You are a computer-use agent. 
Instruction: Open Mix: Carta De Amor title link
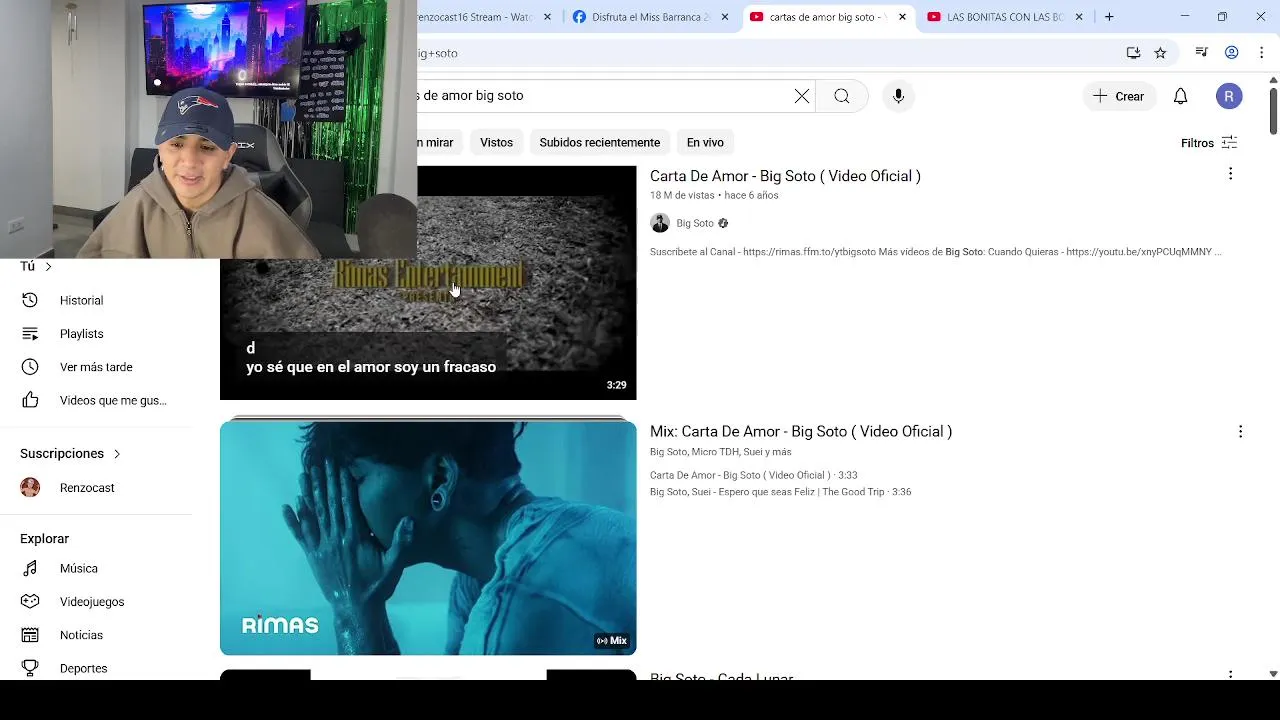tap(801, 432)
